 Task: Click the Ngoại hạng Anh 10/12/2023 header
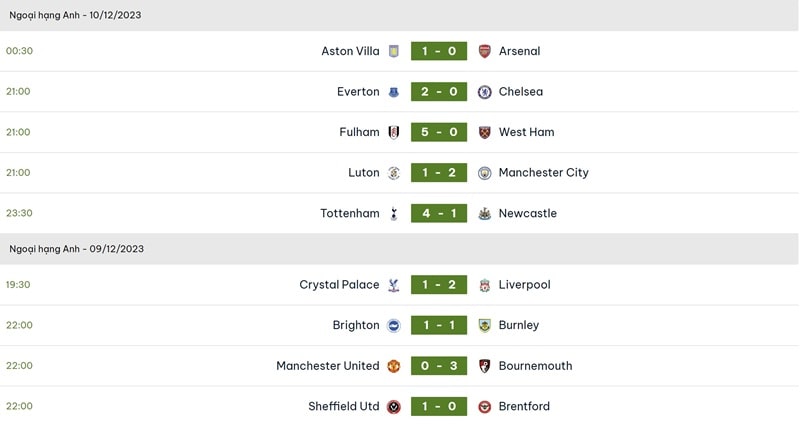76,15
